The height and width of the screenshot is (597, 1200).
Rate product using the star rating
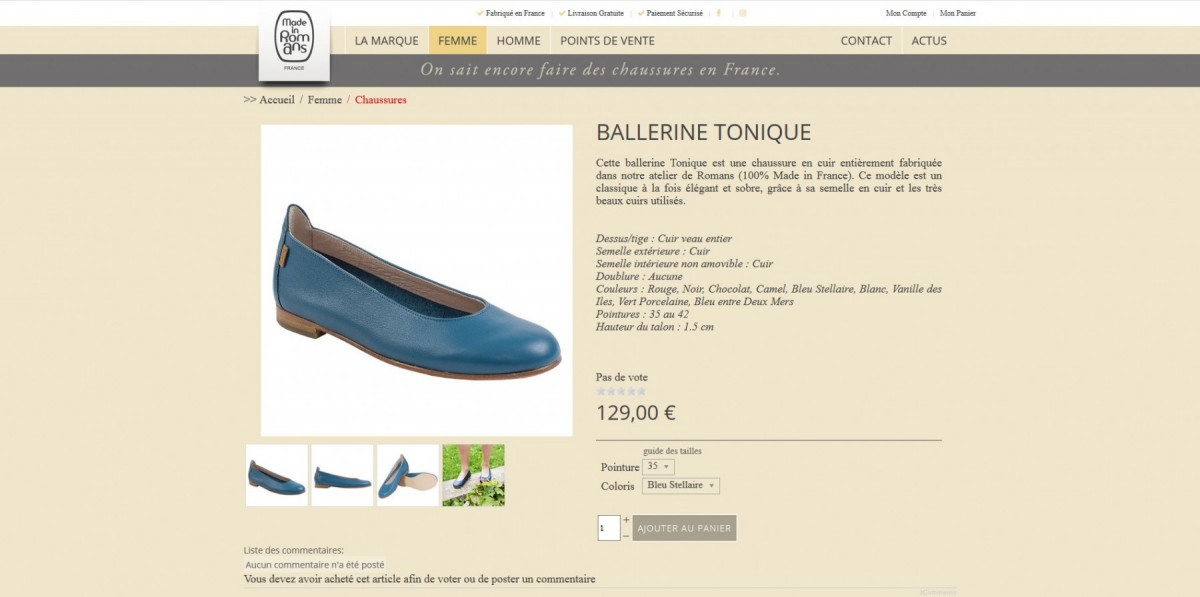coord(621,391)
